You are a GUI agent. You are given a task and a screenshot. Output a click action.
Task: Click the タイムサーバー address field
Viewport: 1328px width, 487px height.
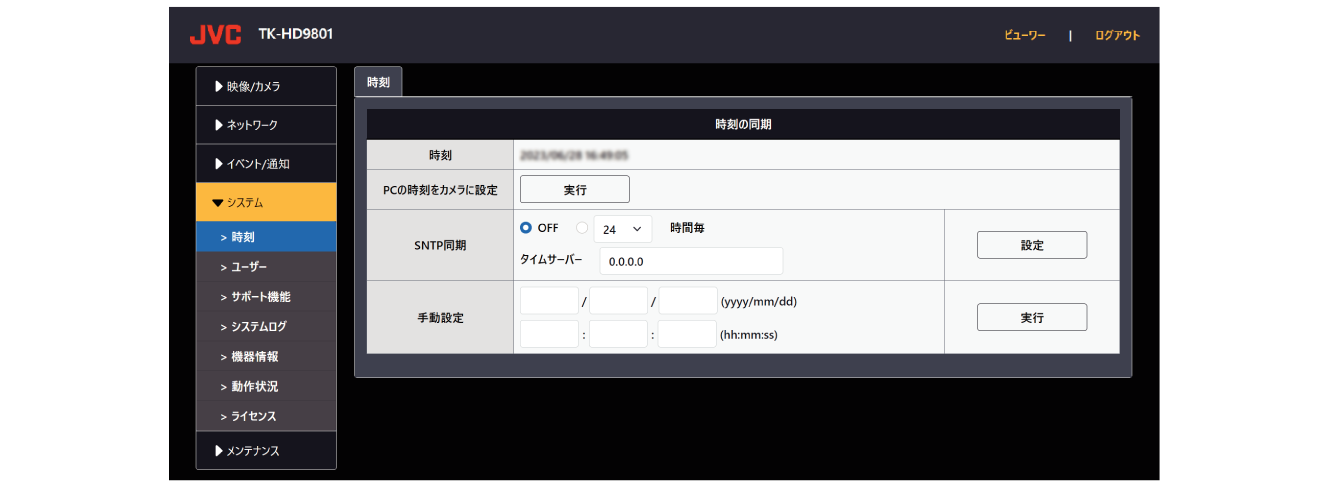691,261
